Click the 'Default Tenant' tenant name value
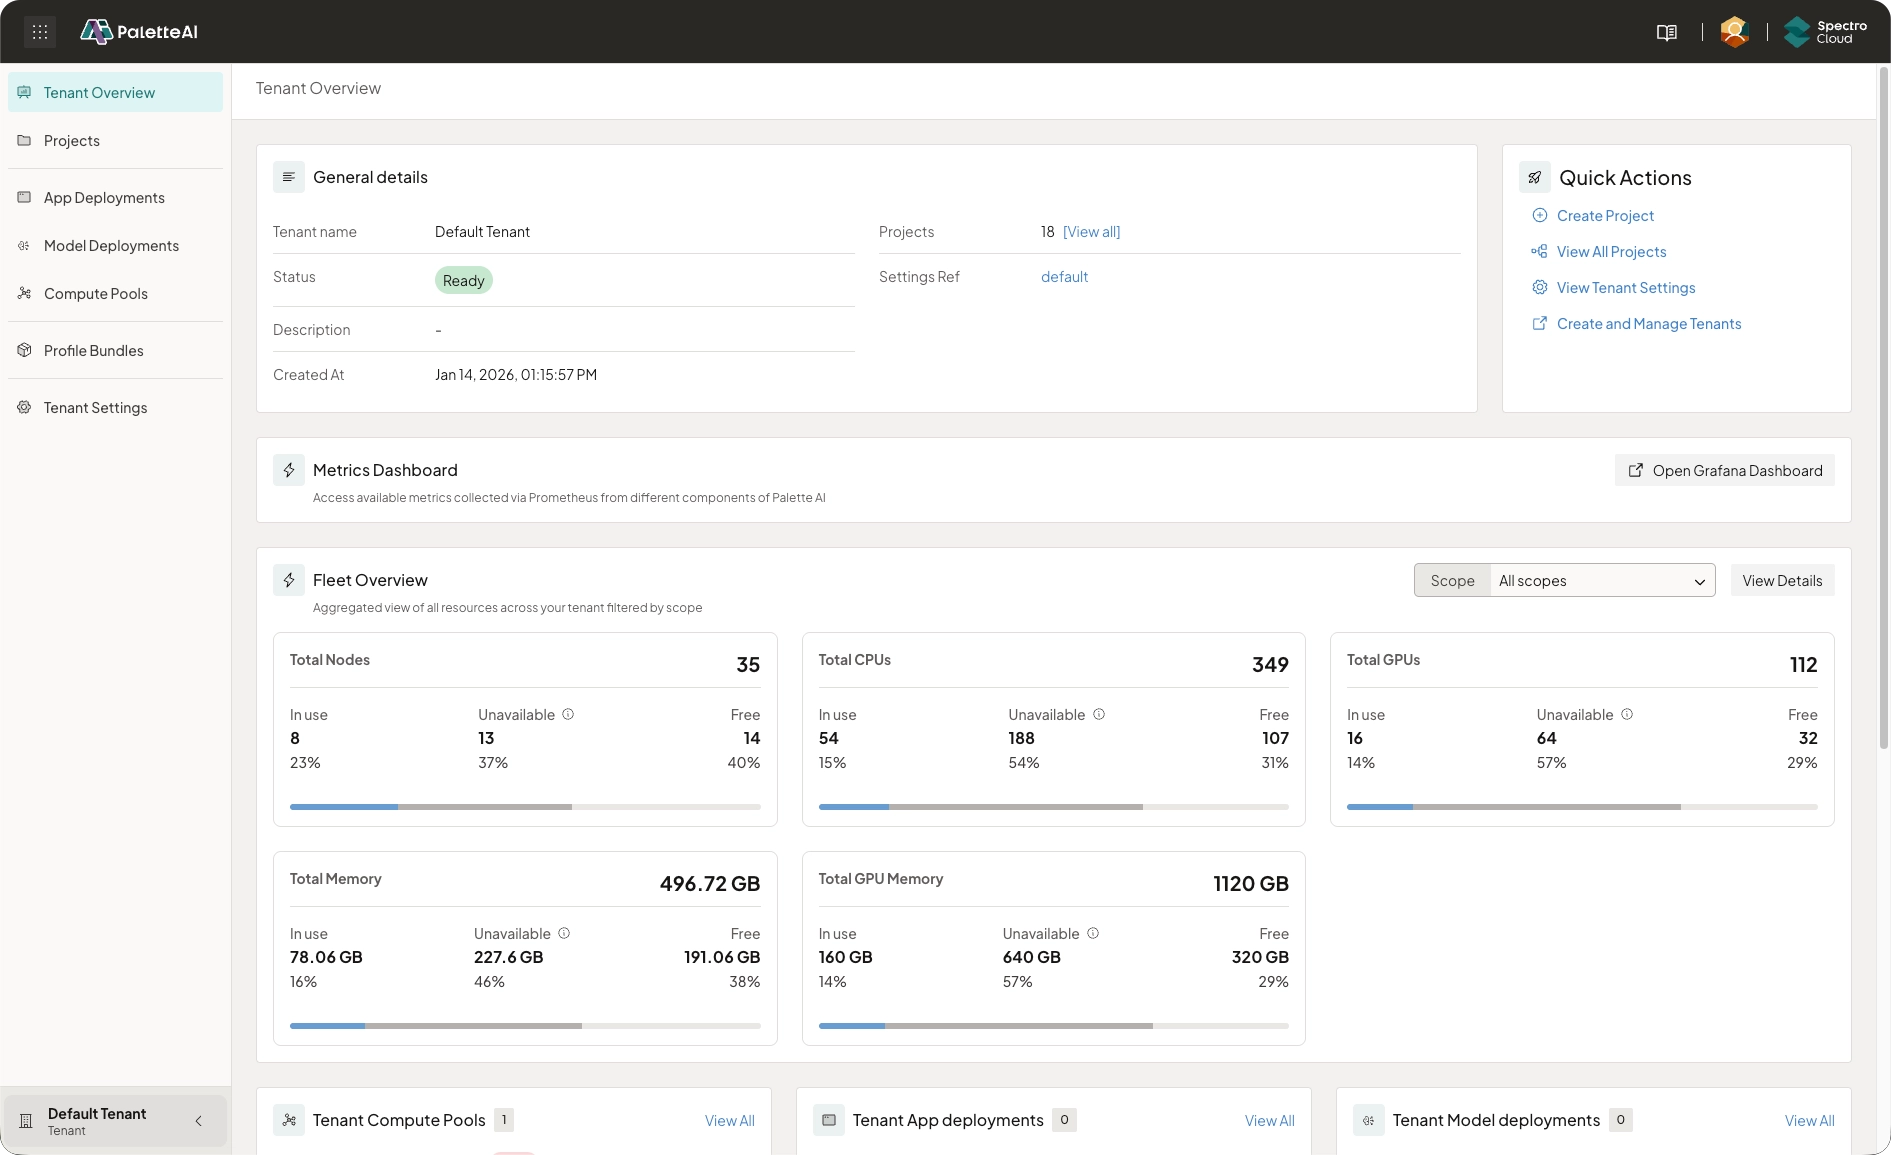This screenshot has width=1891, height=1155. 482,231
